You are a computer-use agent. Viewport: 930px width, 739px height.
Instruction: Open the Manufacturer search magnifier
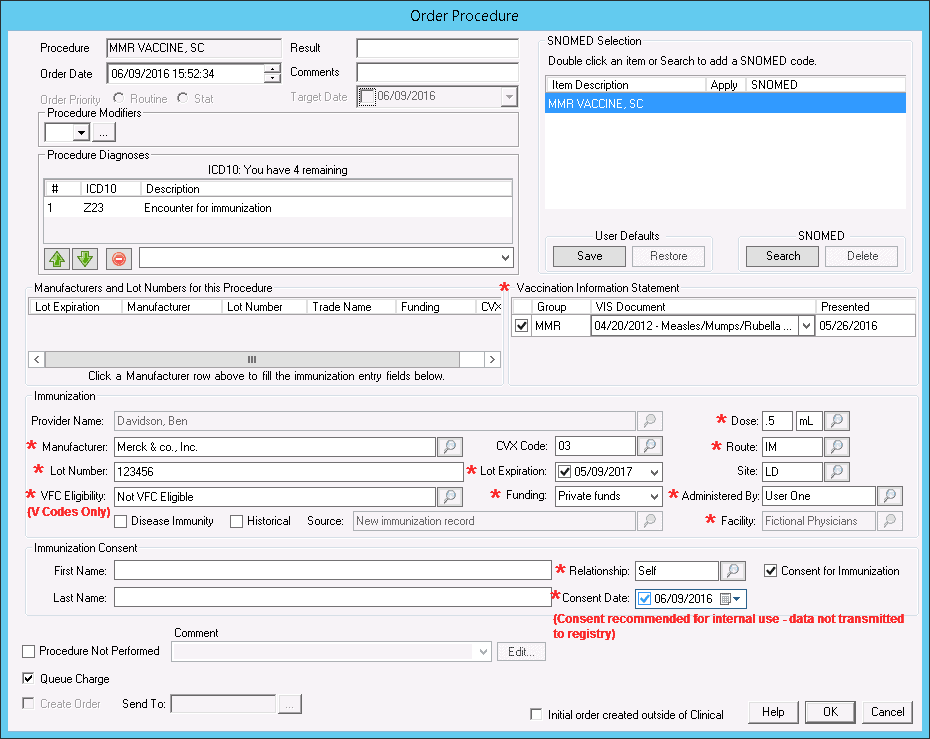pos(450,446)
